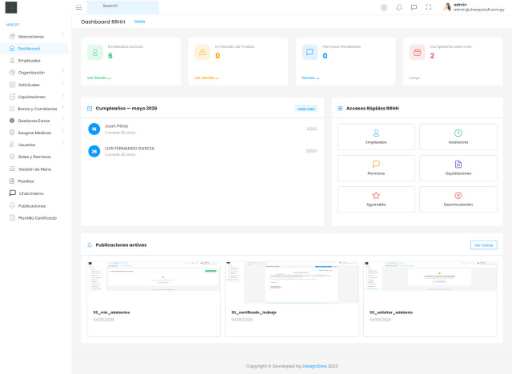Click the Roles y Permisos sidebar icon

click(x=12, y=156)
